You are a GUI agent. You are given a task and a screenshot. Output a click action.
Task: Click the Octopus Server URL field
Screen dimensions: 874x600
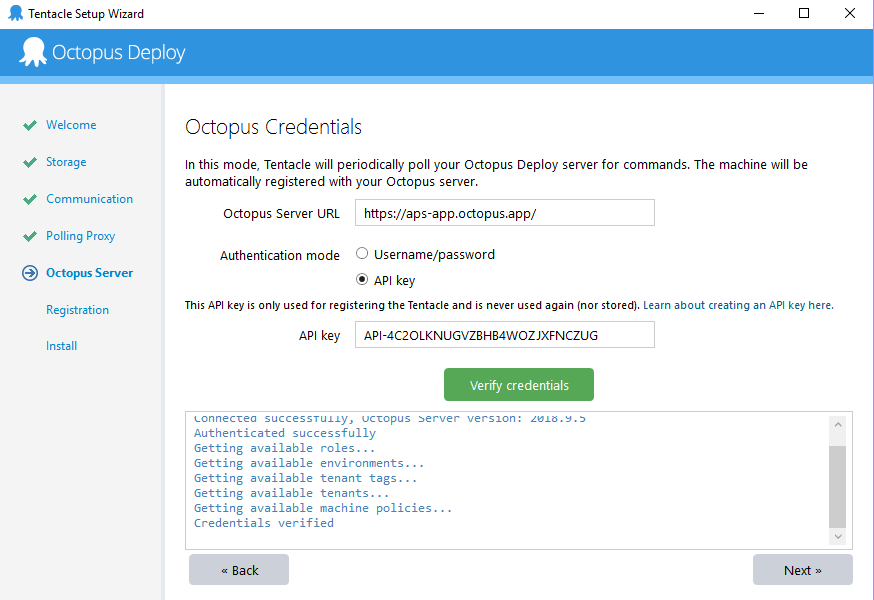504,212
